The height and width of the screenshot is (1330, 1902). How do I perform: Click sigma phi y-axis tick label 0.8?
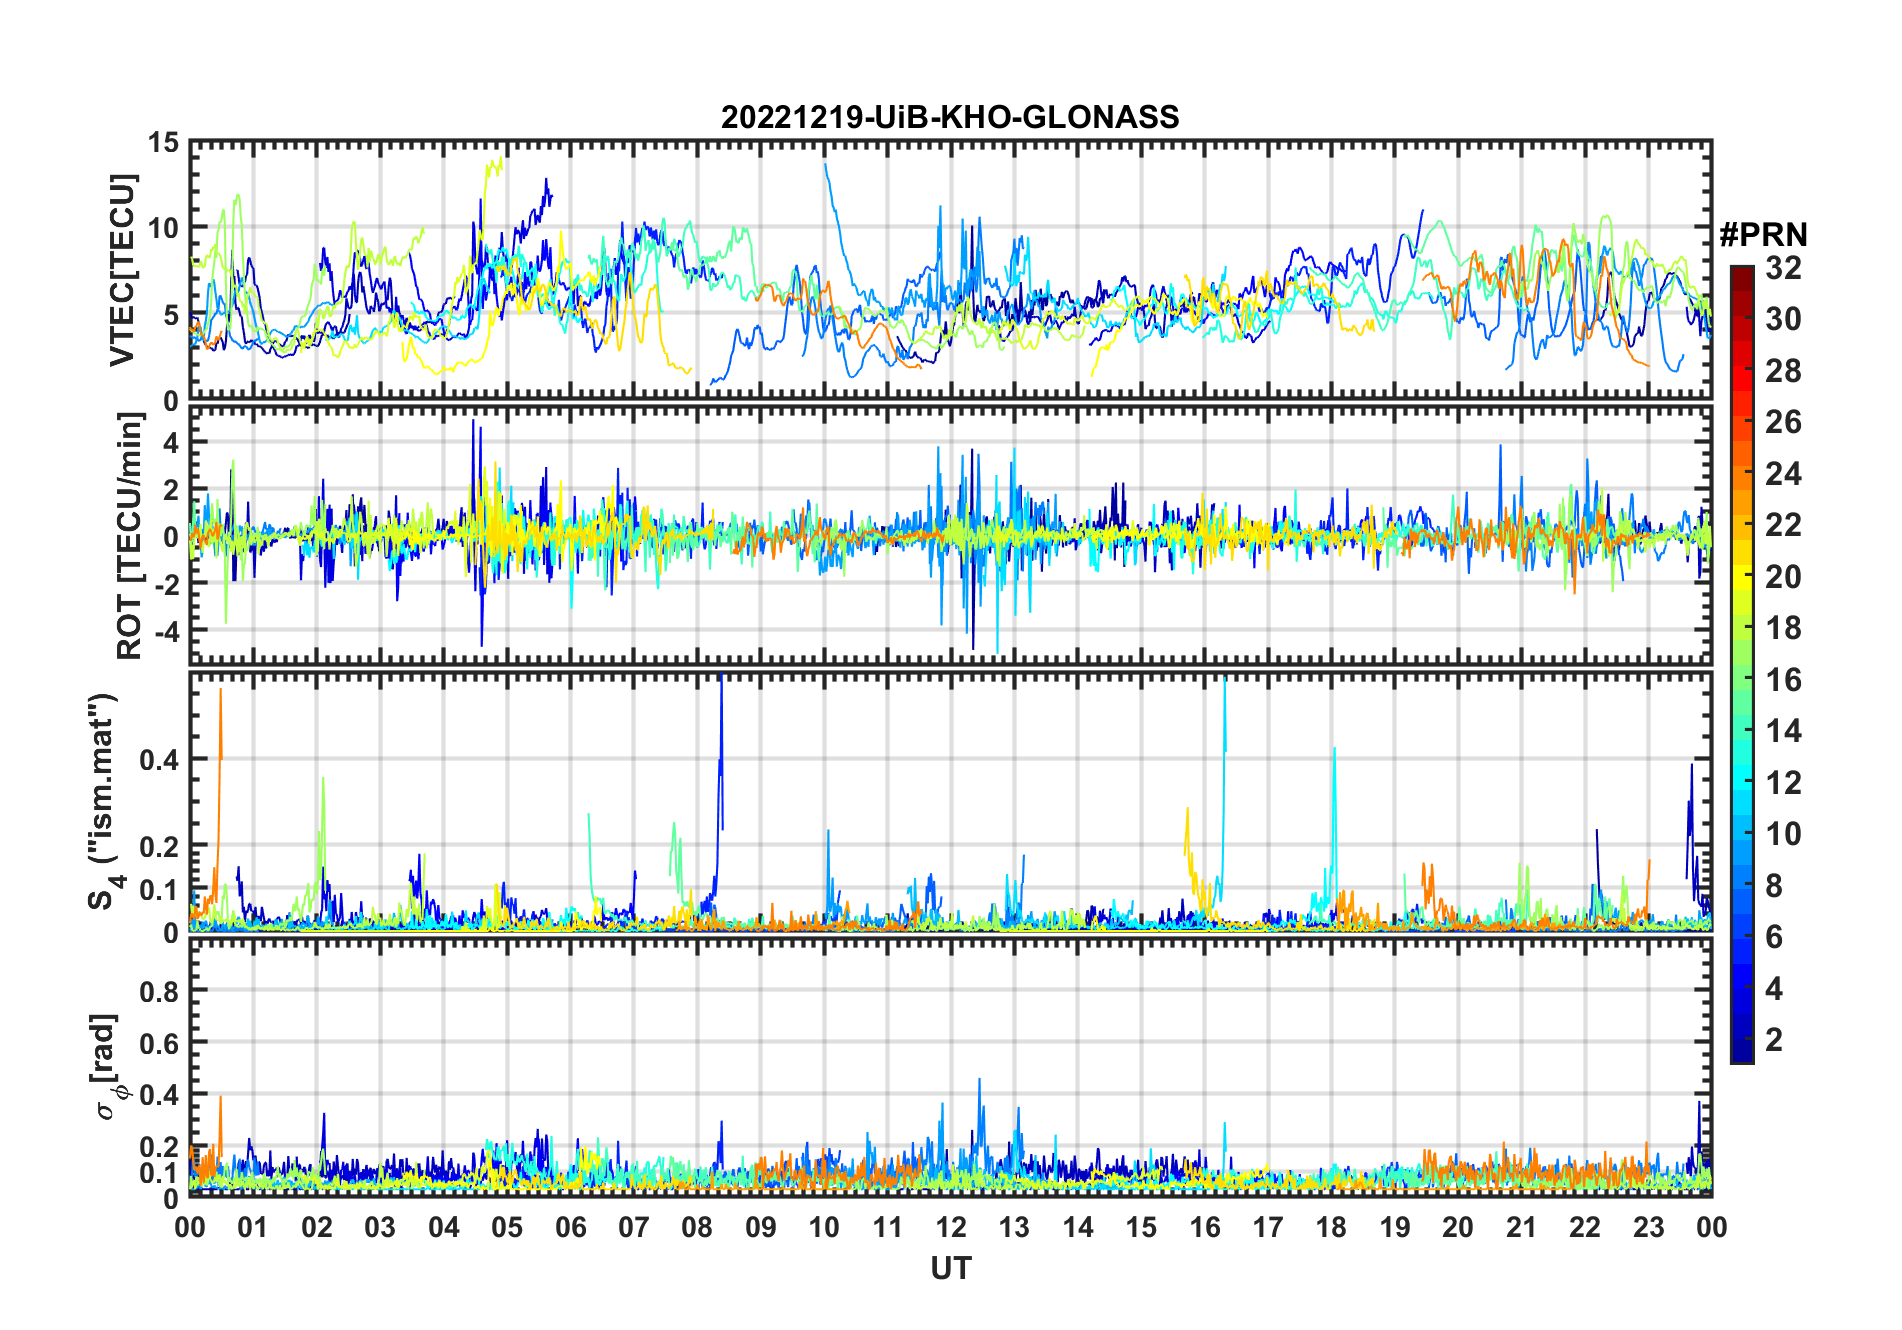click(x=160, y=991)
